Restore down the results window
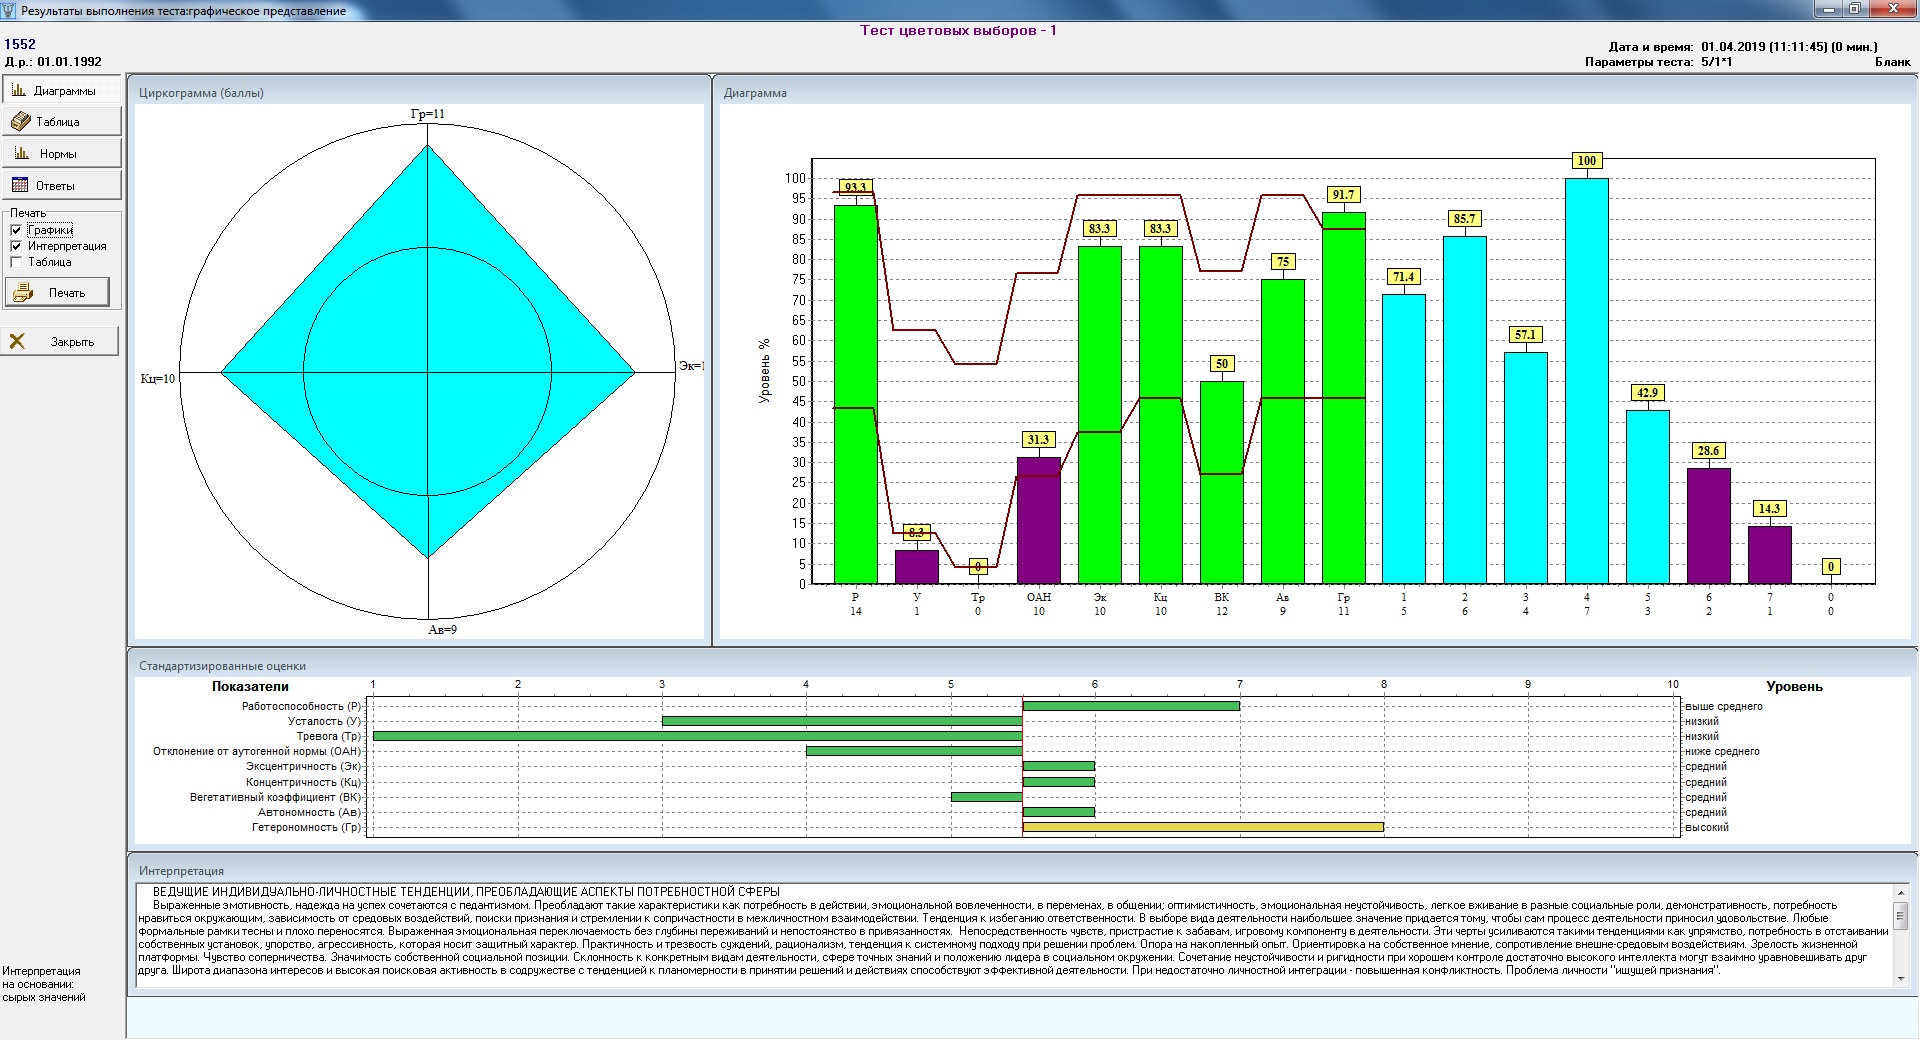1920x1040 pixels. tap(1853, 9)
